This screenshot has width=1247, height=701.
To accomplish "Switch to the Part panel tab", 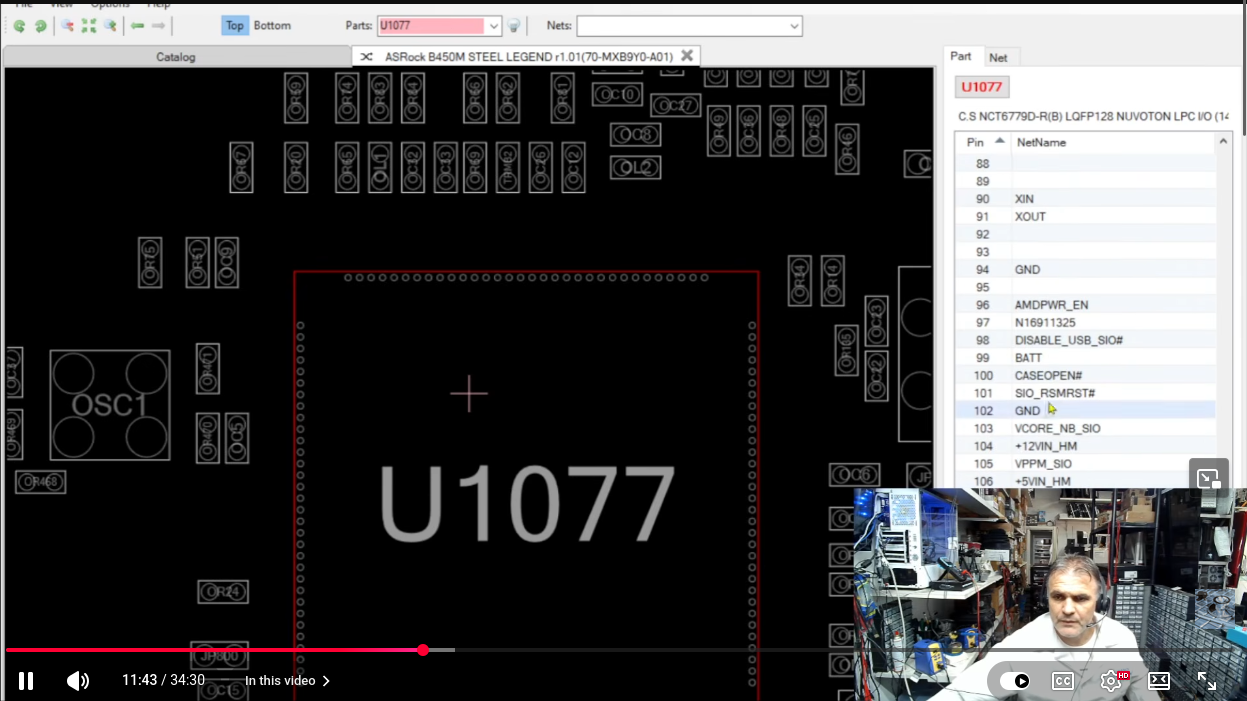I will 961,57.
